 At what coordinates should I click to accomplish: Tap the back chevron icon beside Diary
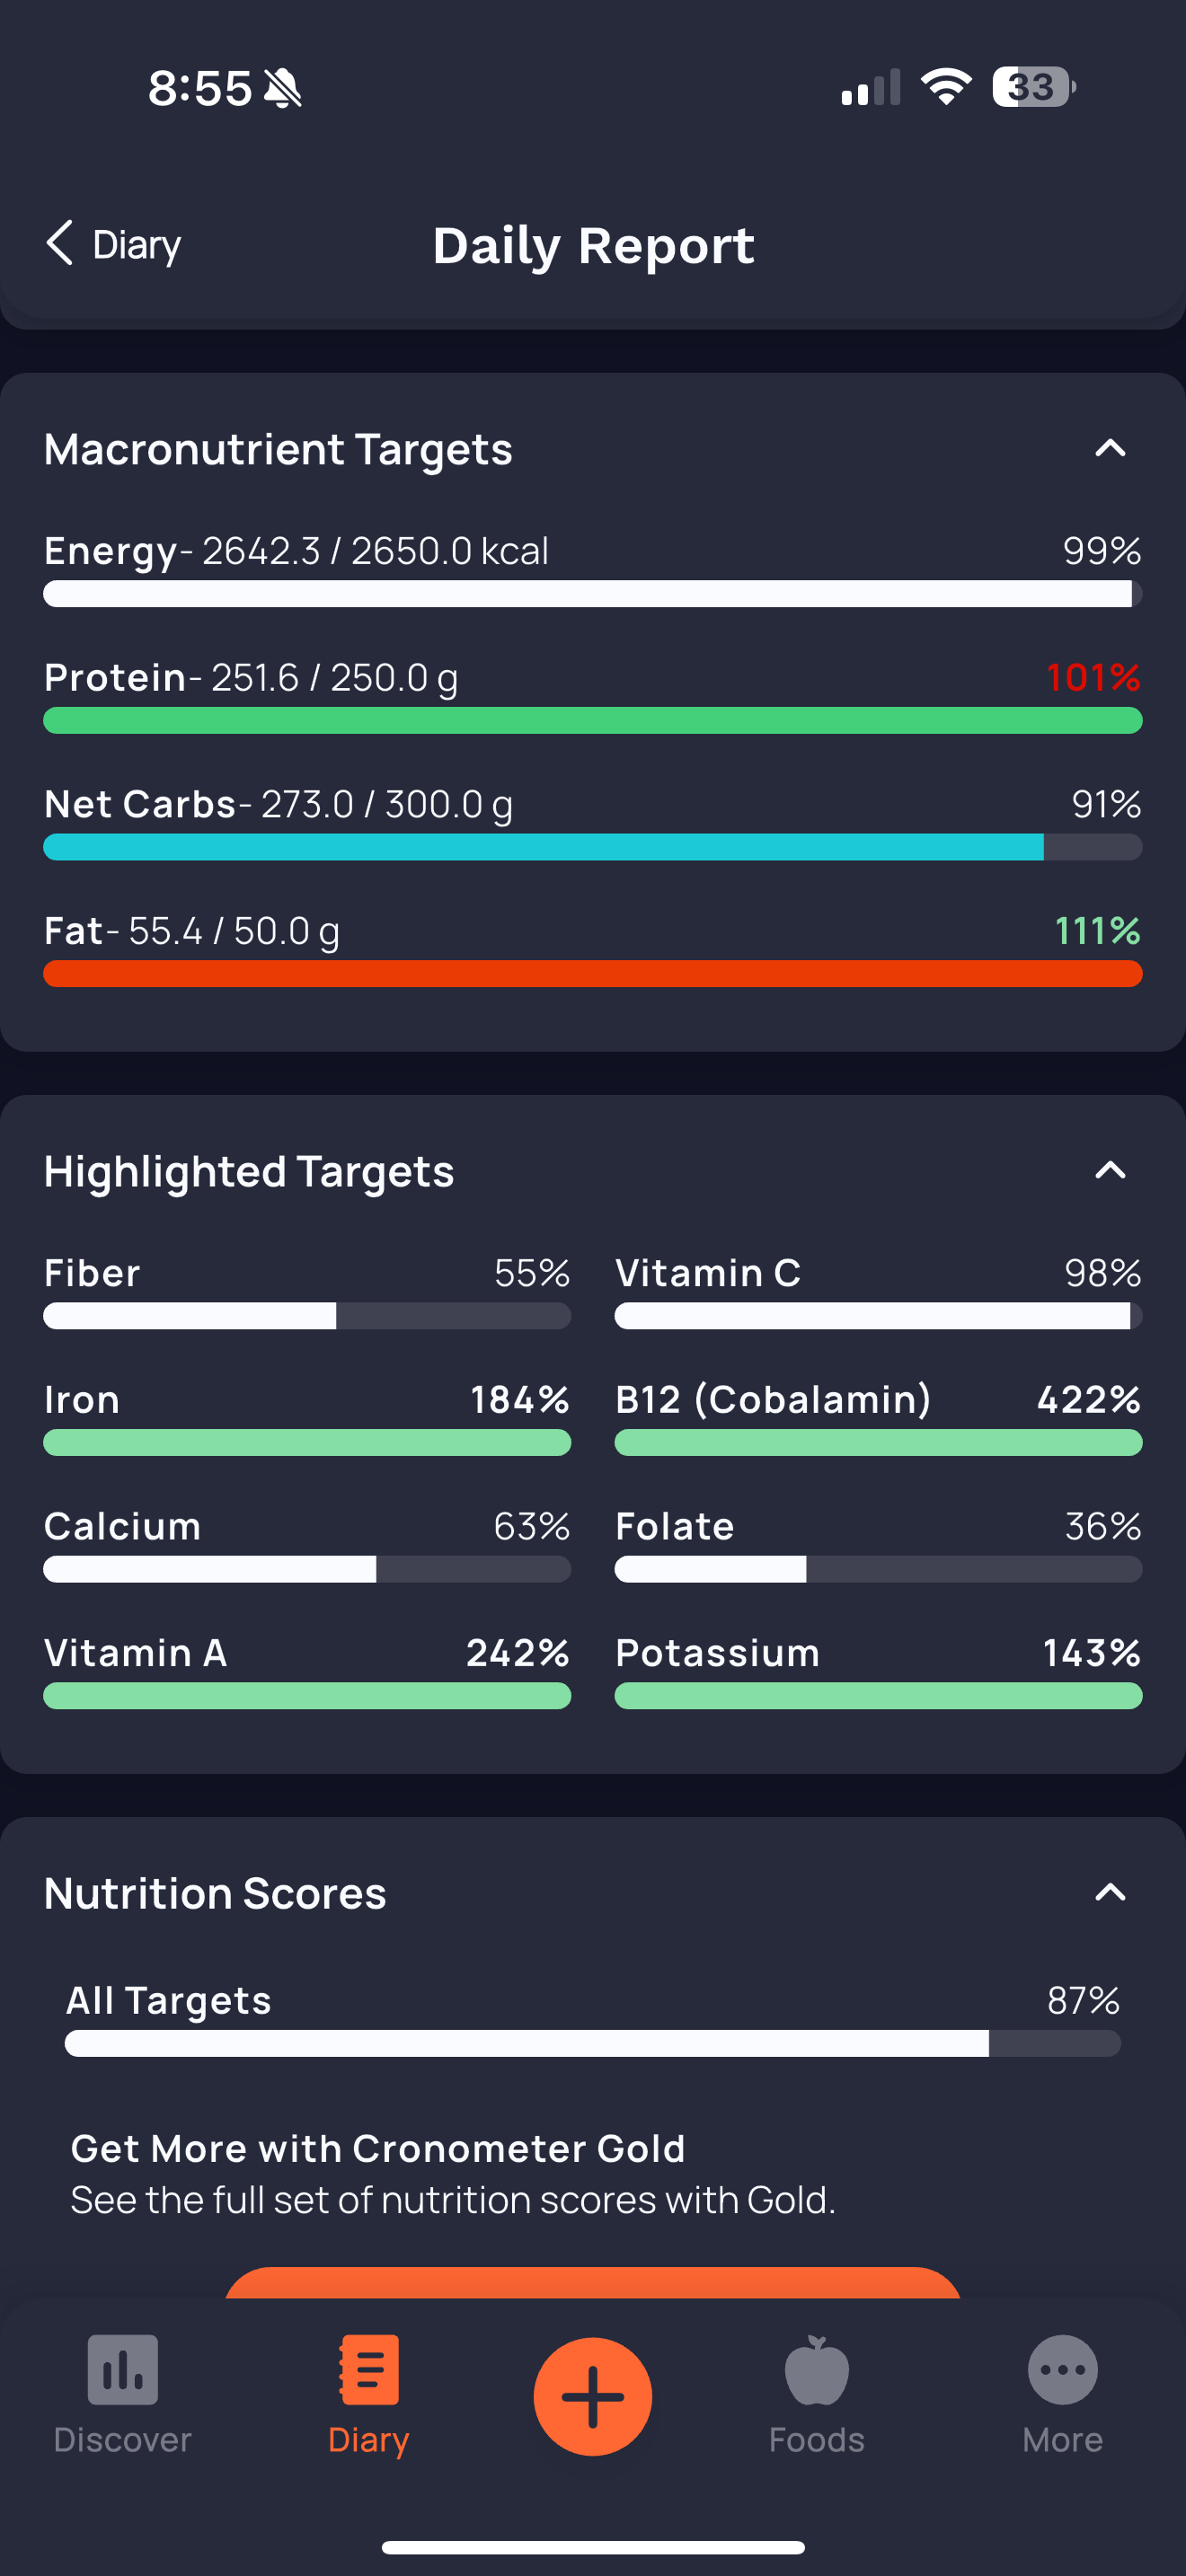60,243
